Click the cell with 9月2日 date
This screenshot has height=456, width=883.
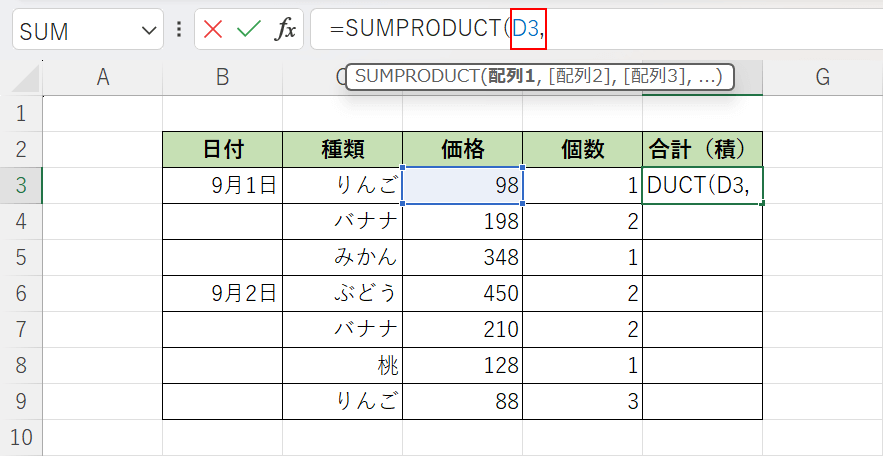pos(222,293)
